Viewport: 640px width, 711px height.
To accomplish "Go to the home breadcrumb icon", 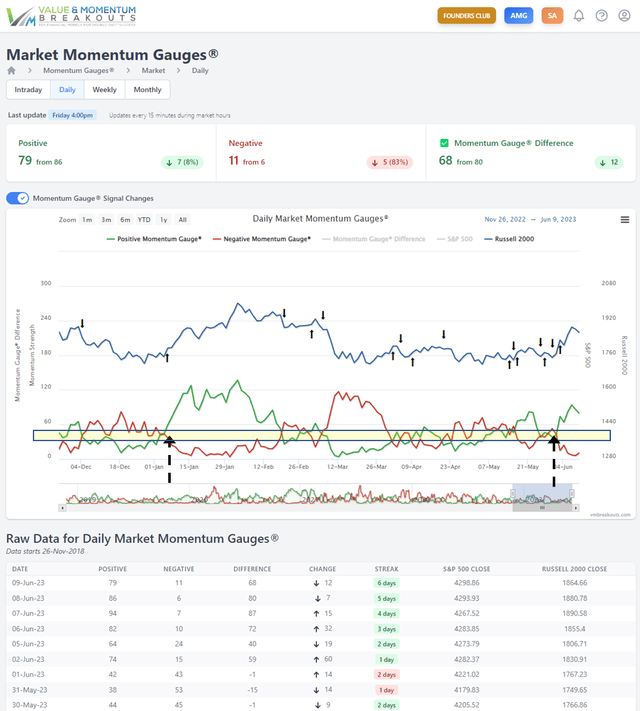I will click(x=11, y=70).
